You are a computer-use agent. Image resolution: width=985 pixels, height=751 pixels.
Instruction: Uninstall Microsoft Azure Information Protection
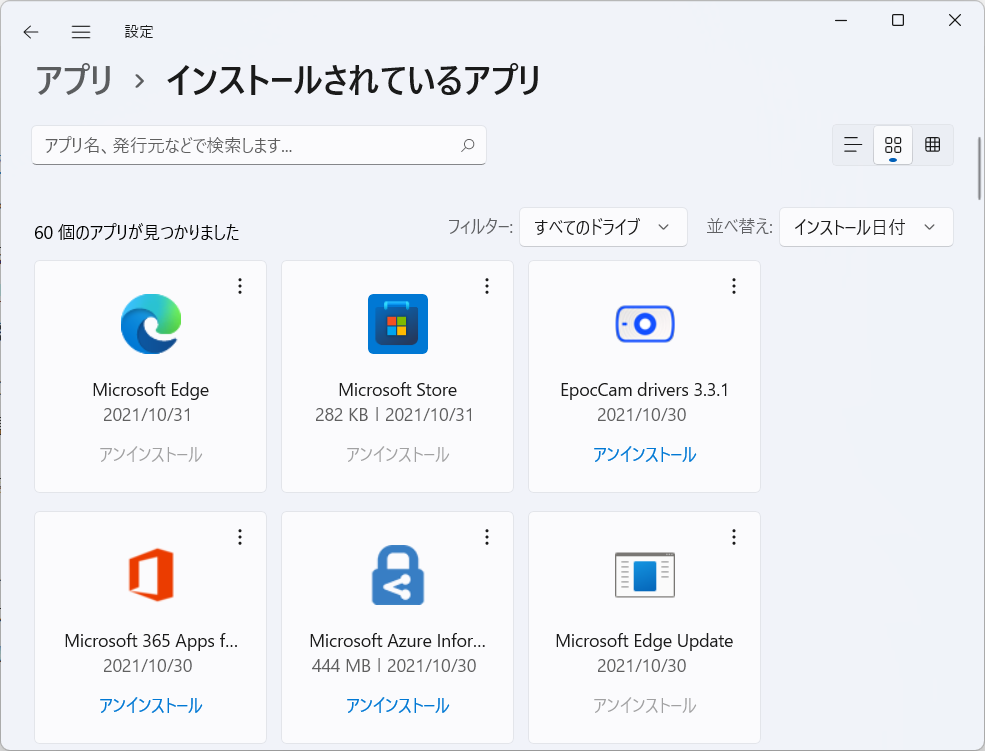(x=398, y=706)
